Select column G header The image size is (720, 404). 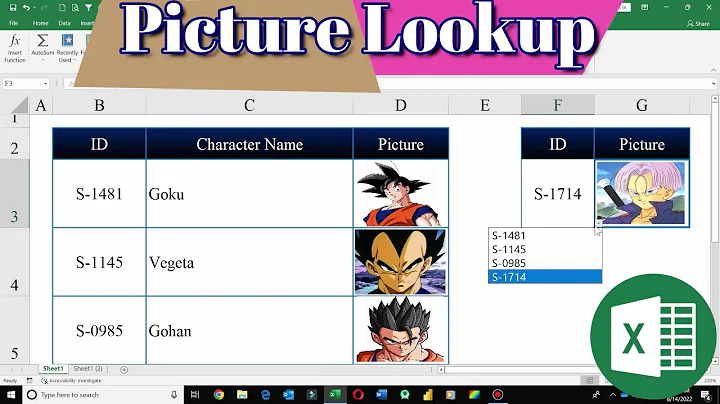click(642, 105)
